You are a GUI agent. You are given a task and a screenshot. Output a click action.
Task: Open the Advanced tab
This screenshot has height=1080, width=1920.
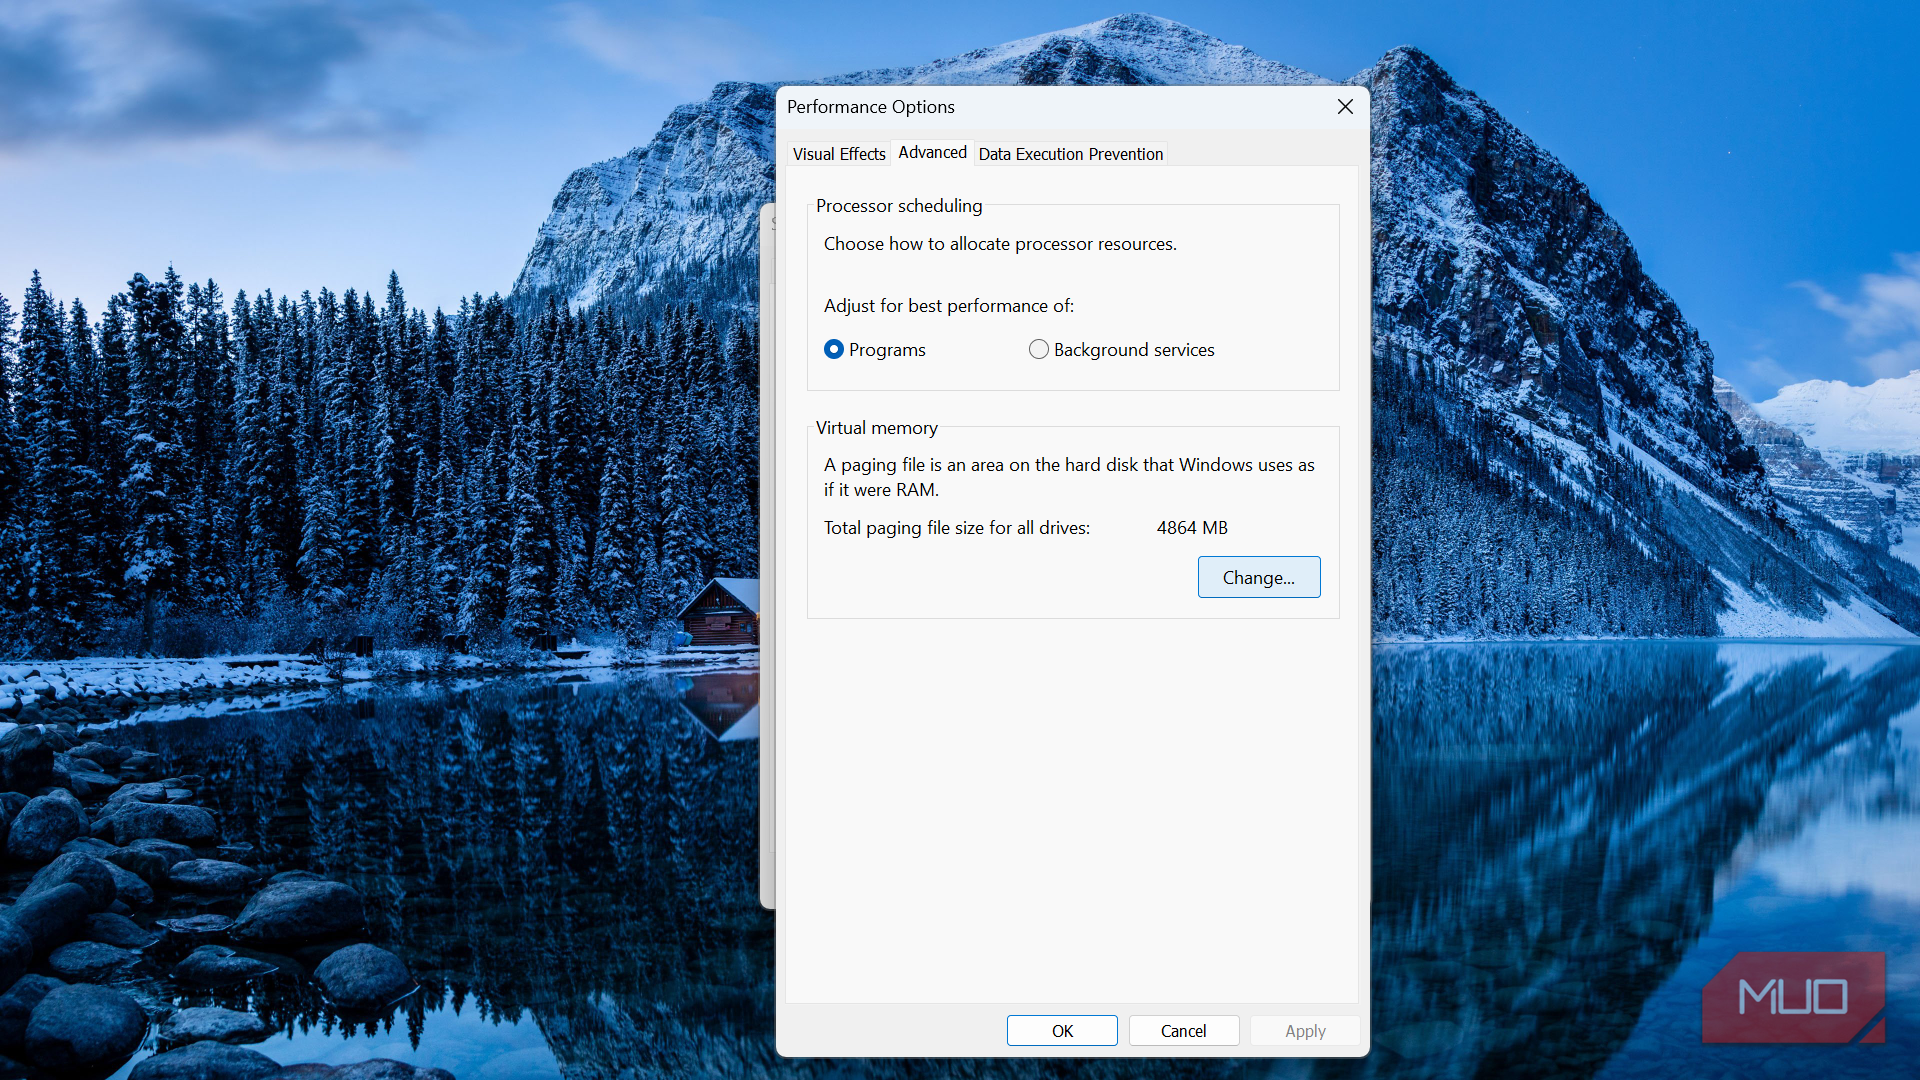click(x=932, y=152)
